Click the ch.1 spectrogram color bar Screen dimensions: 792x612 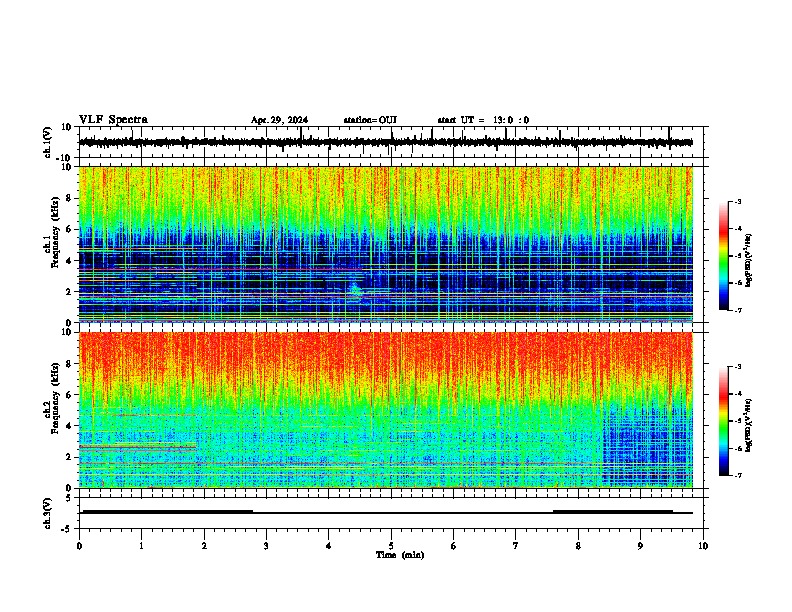tap(723, 256)
